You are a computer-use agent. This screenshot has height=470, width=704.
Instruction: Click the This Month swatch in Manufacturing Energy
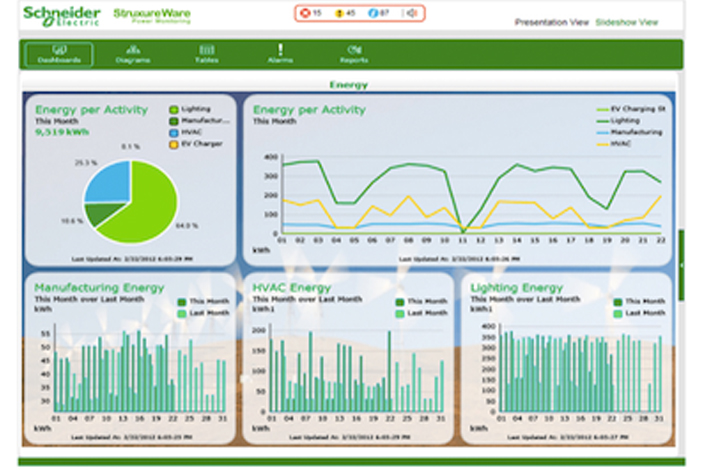pos(182,301)
